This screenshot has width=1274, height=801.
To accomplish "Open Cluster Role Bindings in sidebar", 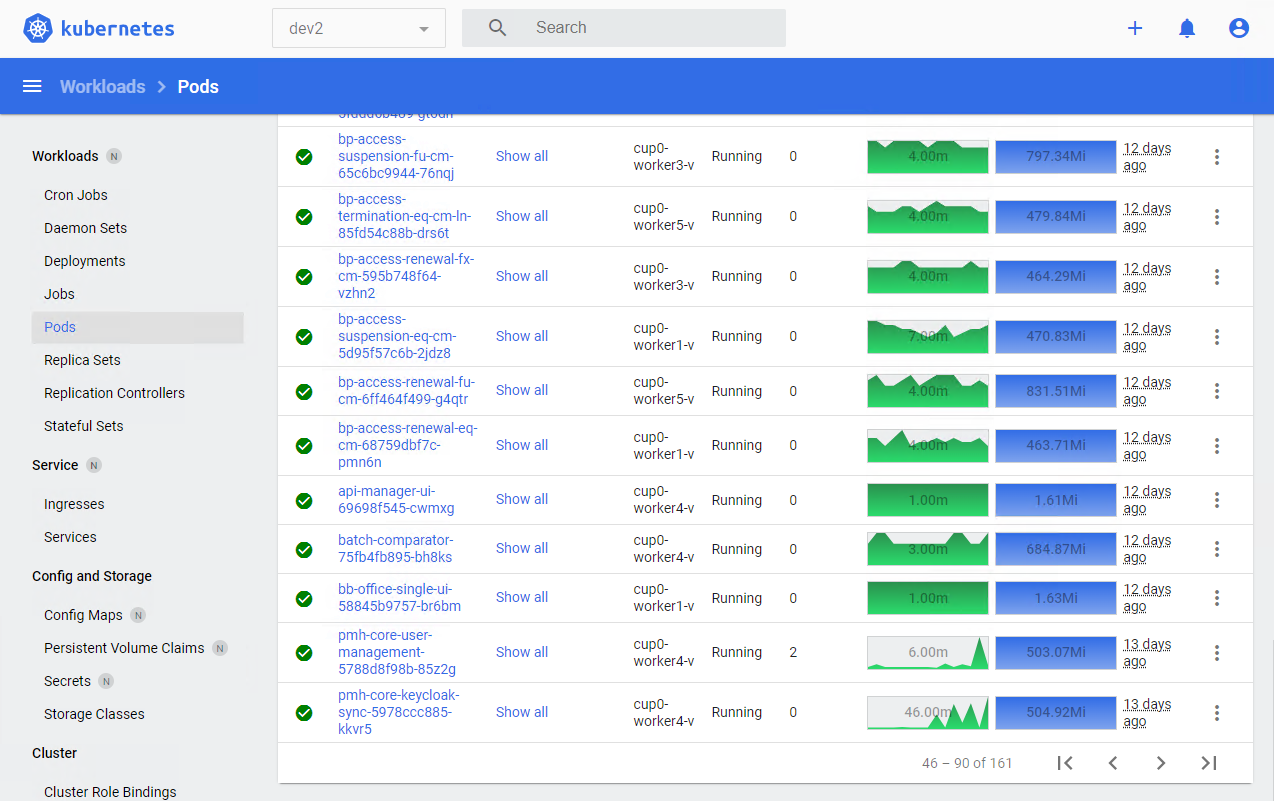I will pos(110,792).
